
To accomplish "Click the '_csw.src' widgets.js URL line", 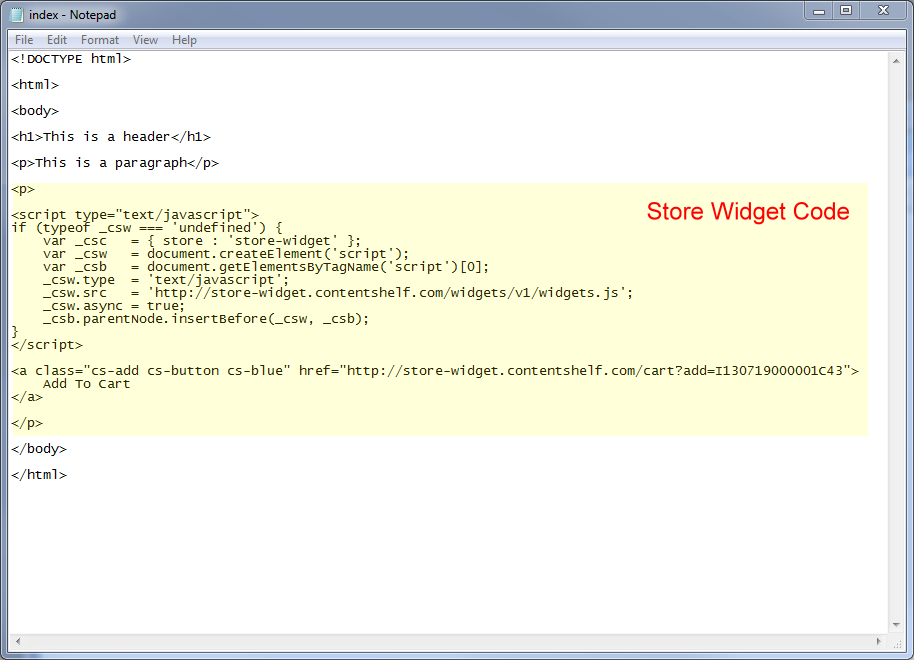I will 338,293.
